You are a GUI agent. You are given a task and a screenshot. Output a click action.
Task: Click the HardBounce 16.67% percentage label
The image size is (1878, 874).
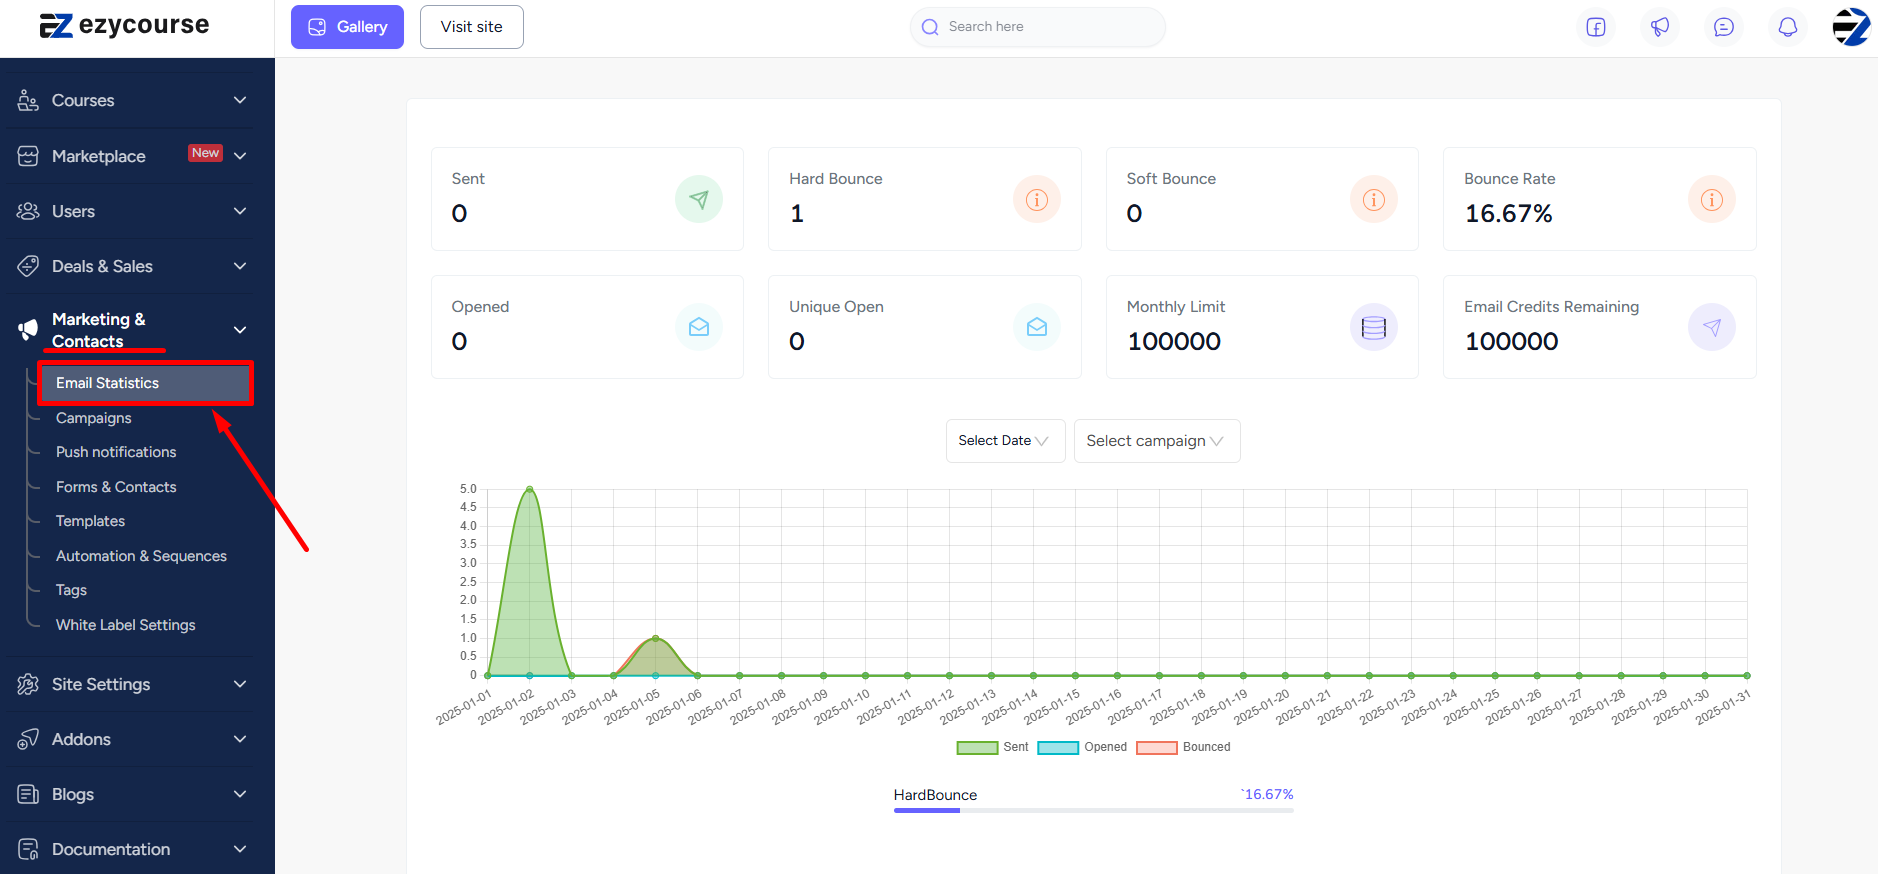point(1268,794)
